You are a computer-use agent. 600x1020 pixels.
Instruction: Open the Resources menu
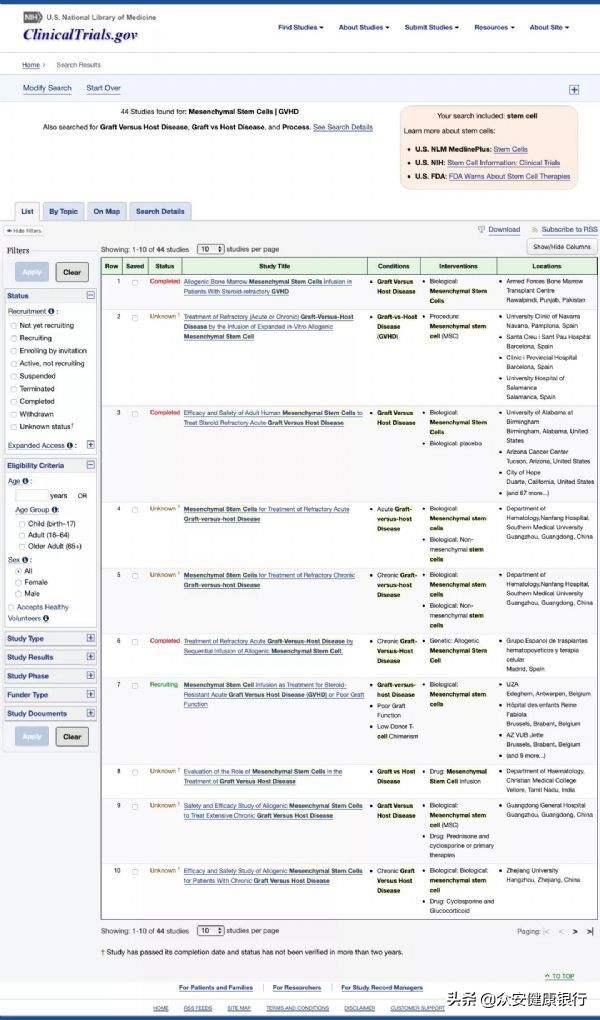point(494,27)
